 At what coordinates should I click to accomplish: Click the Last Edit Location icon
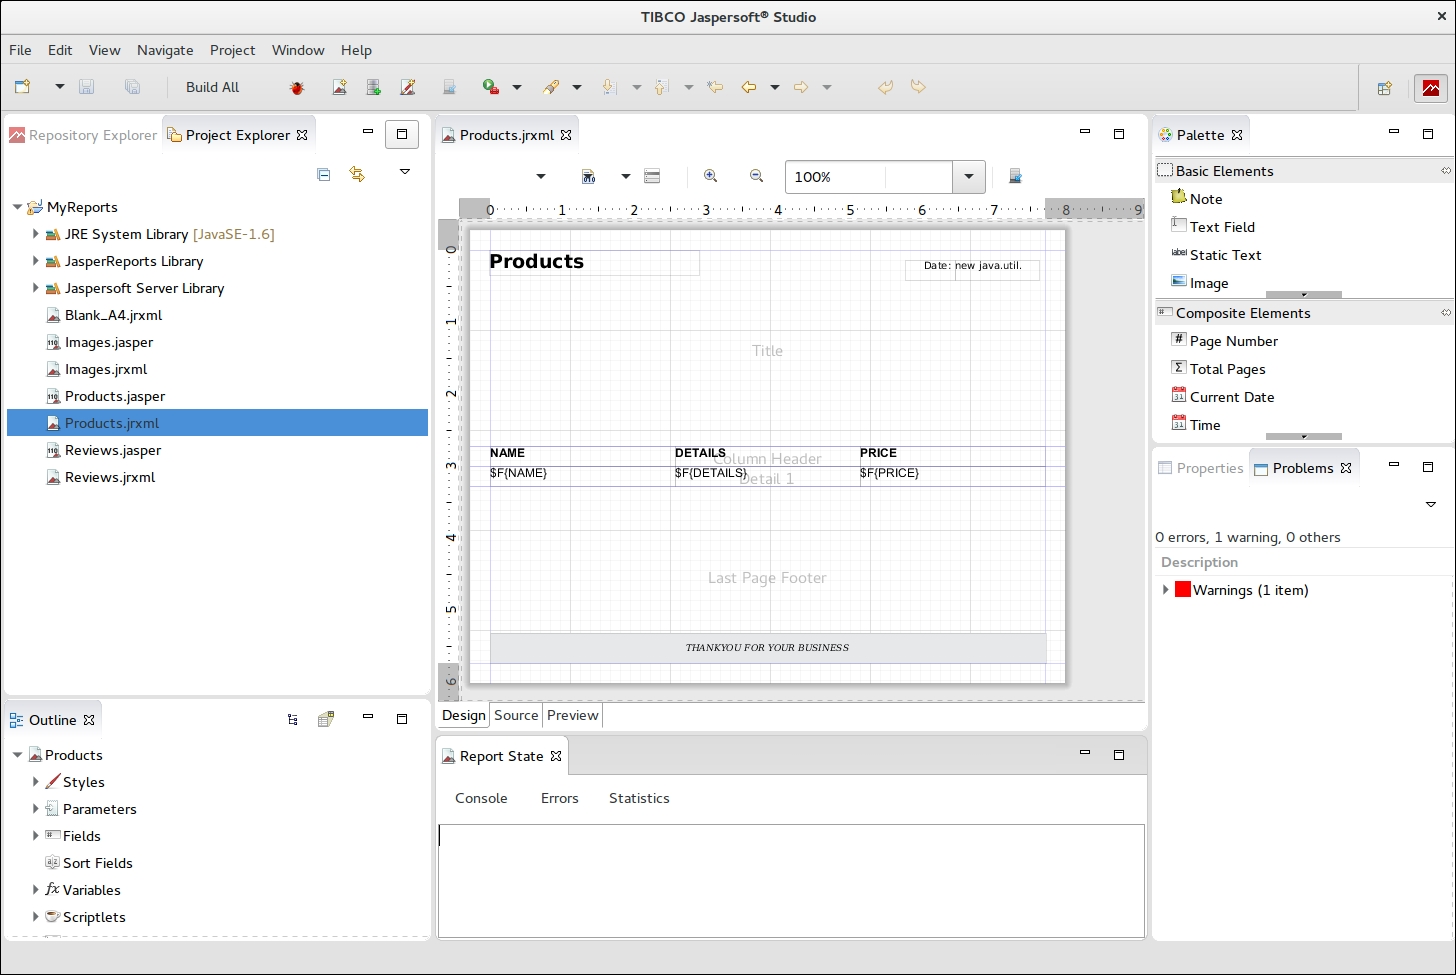715,87
